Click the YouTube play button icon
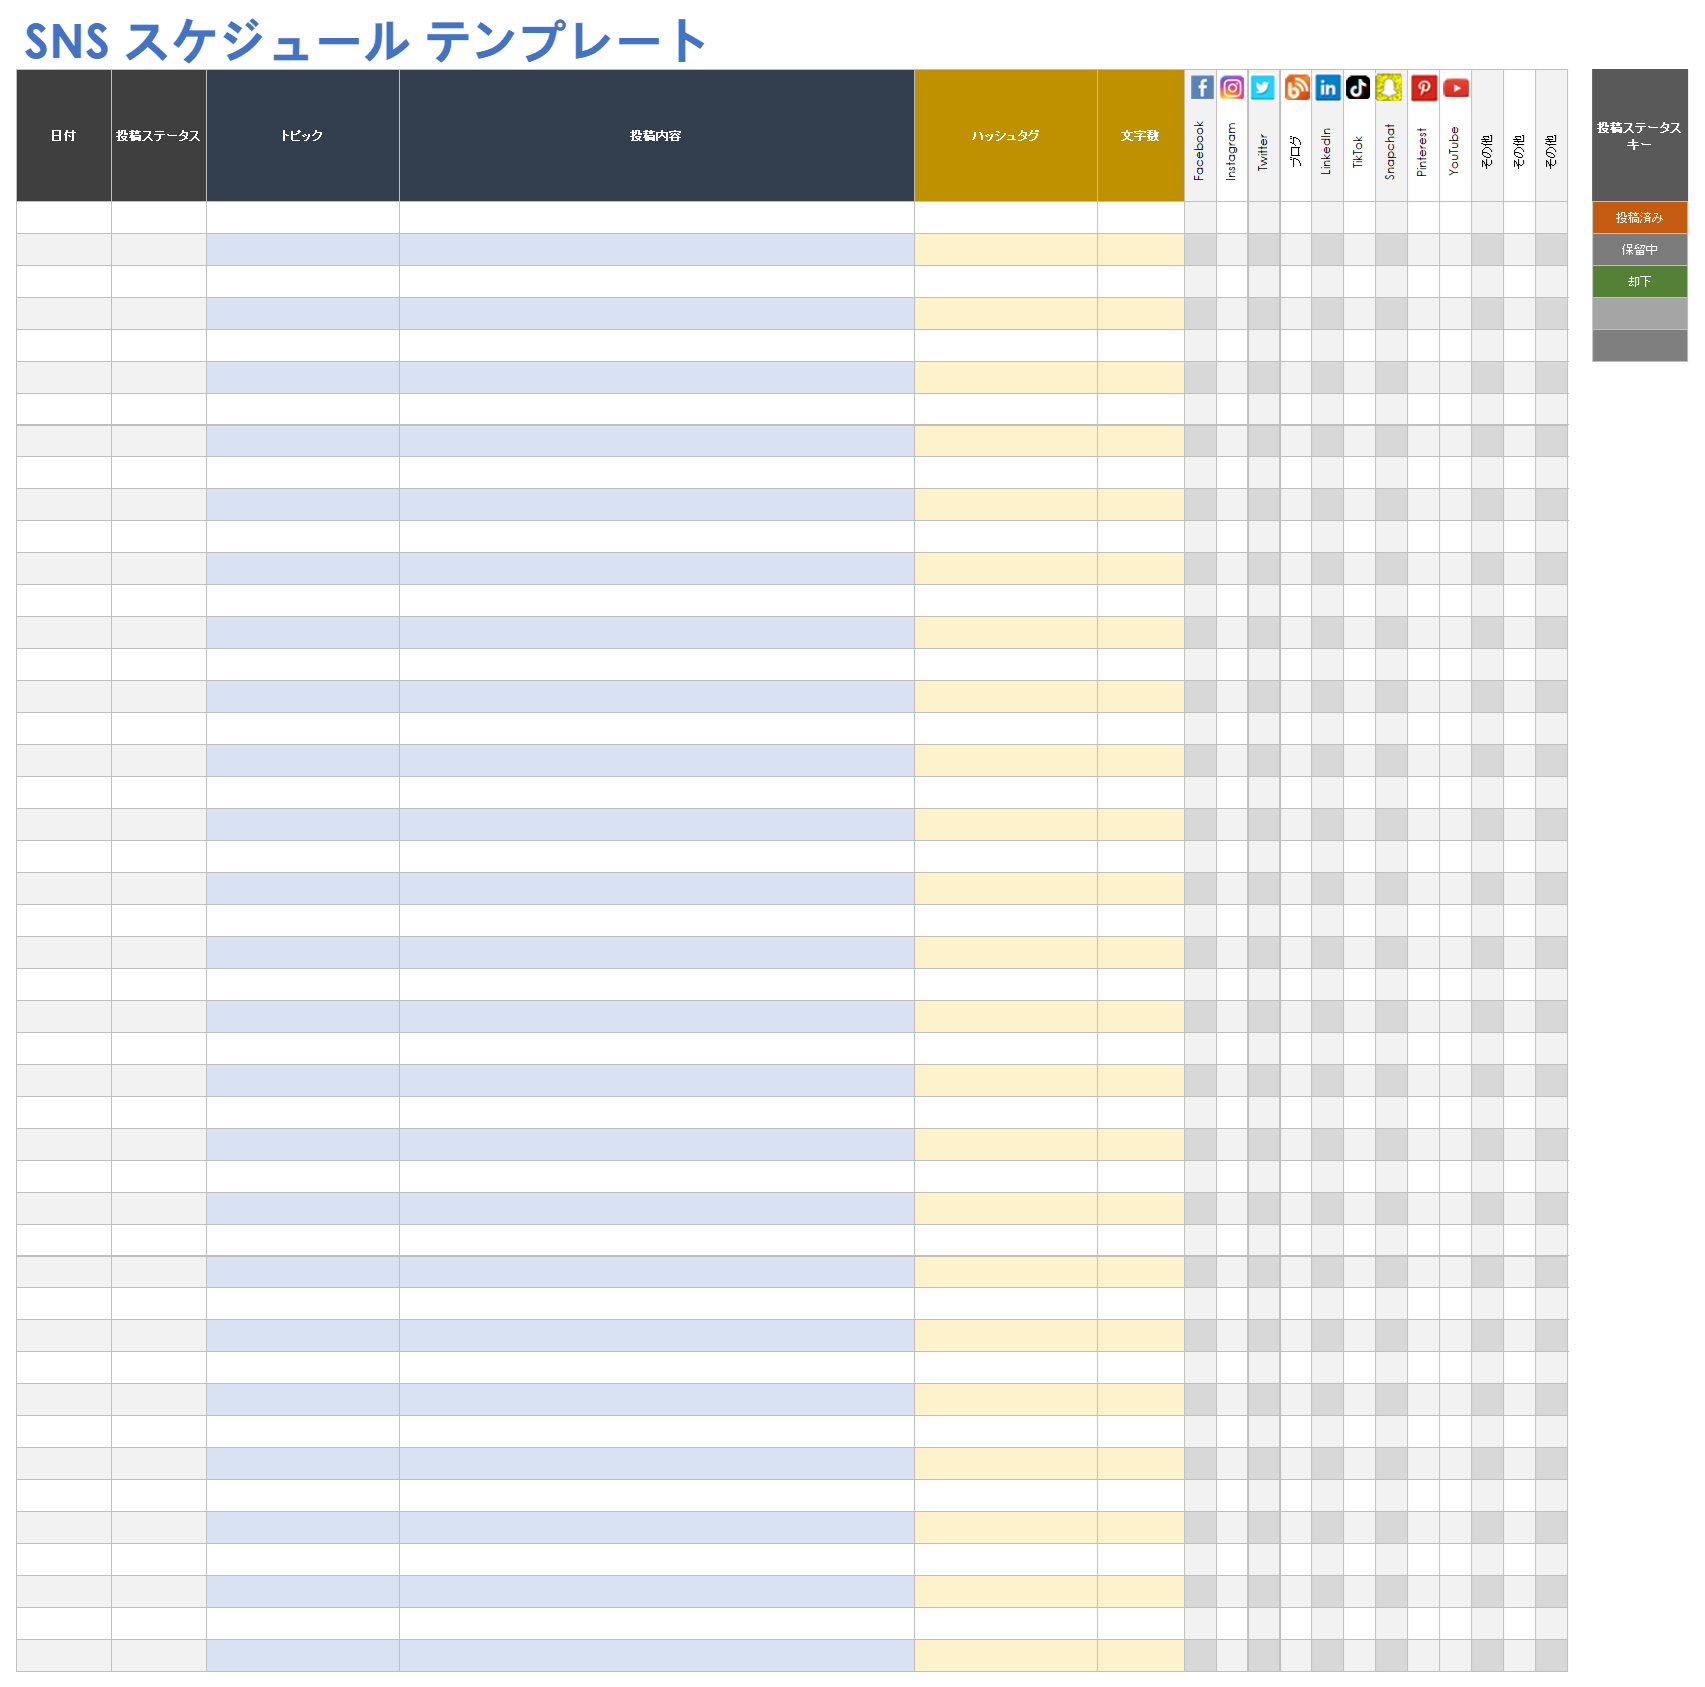 point(1456,88)
